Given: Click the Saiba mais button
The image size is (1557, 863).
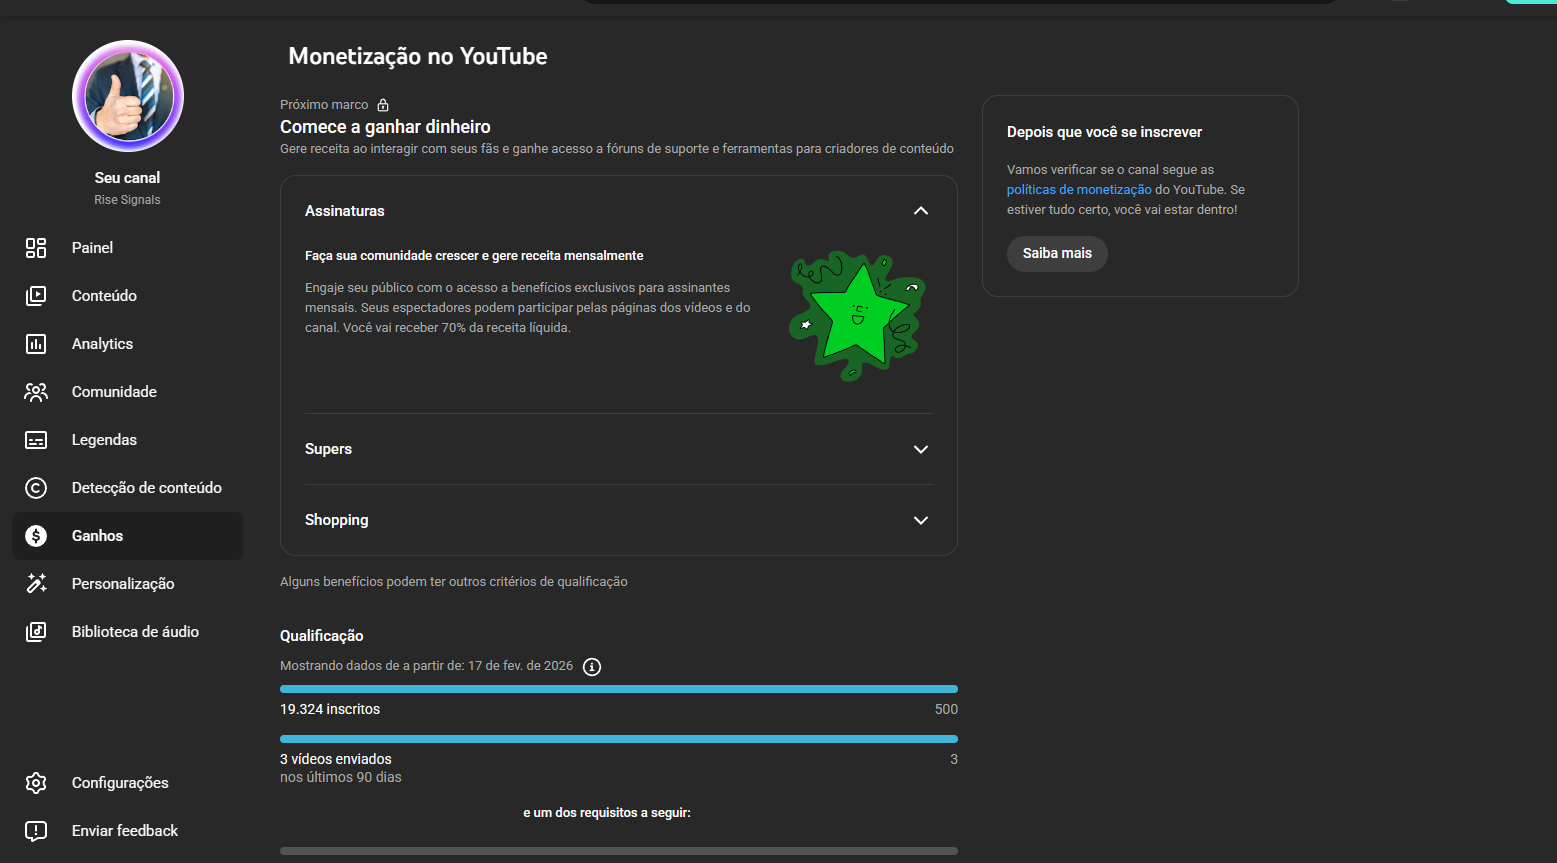Looking at the screenshot, I should tap(1057, 254).
